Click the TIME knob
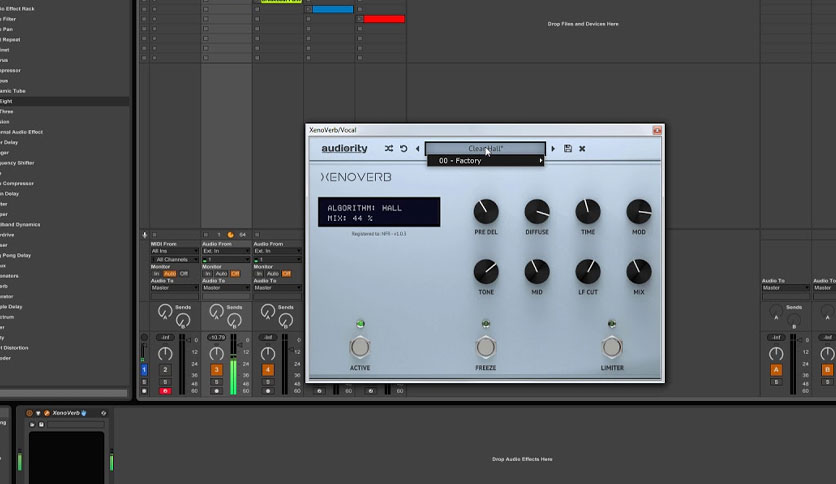 click(588, 212)
